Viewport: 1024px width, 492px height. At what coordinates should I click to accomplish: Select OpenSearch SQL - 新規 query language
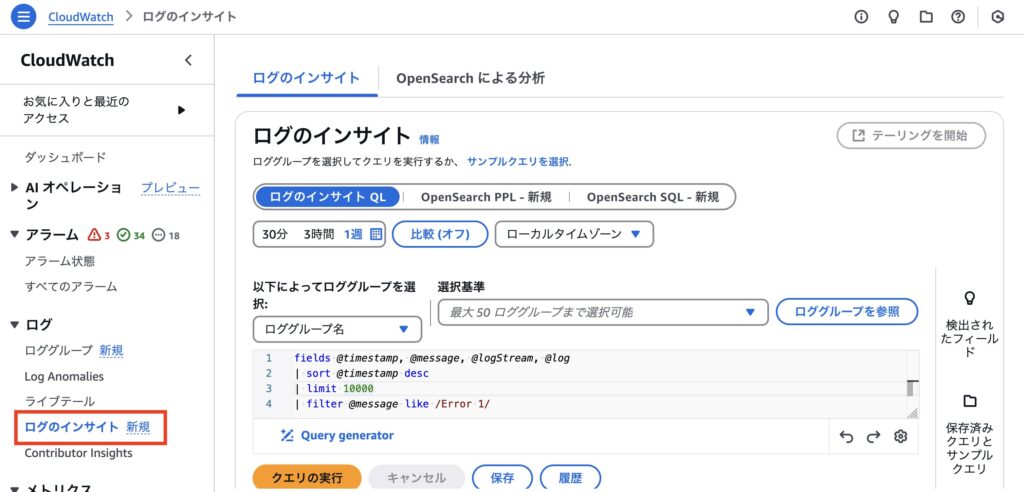point(652,197)
